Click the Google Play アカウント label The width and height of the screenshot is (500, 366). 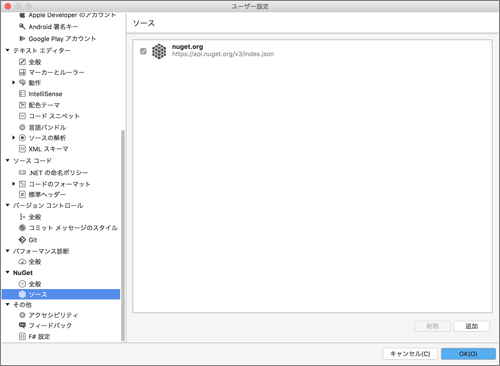tap(62, 39)
